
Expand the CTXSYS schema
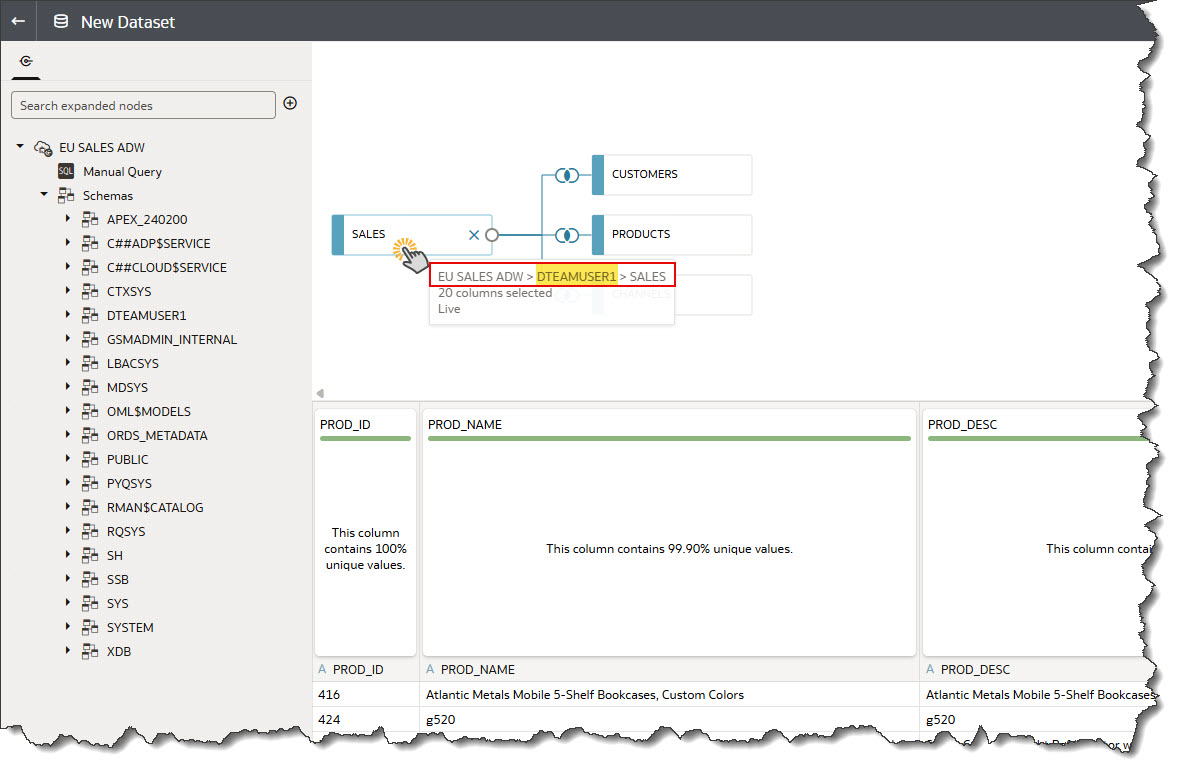tap(68, 290)
